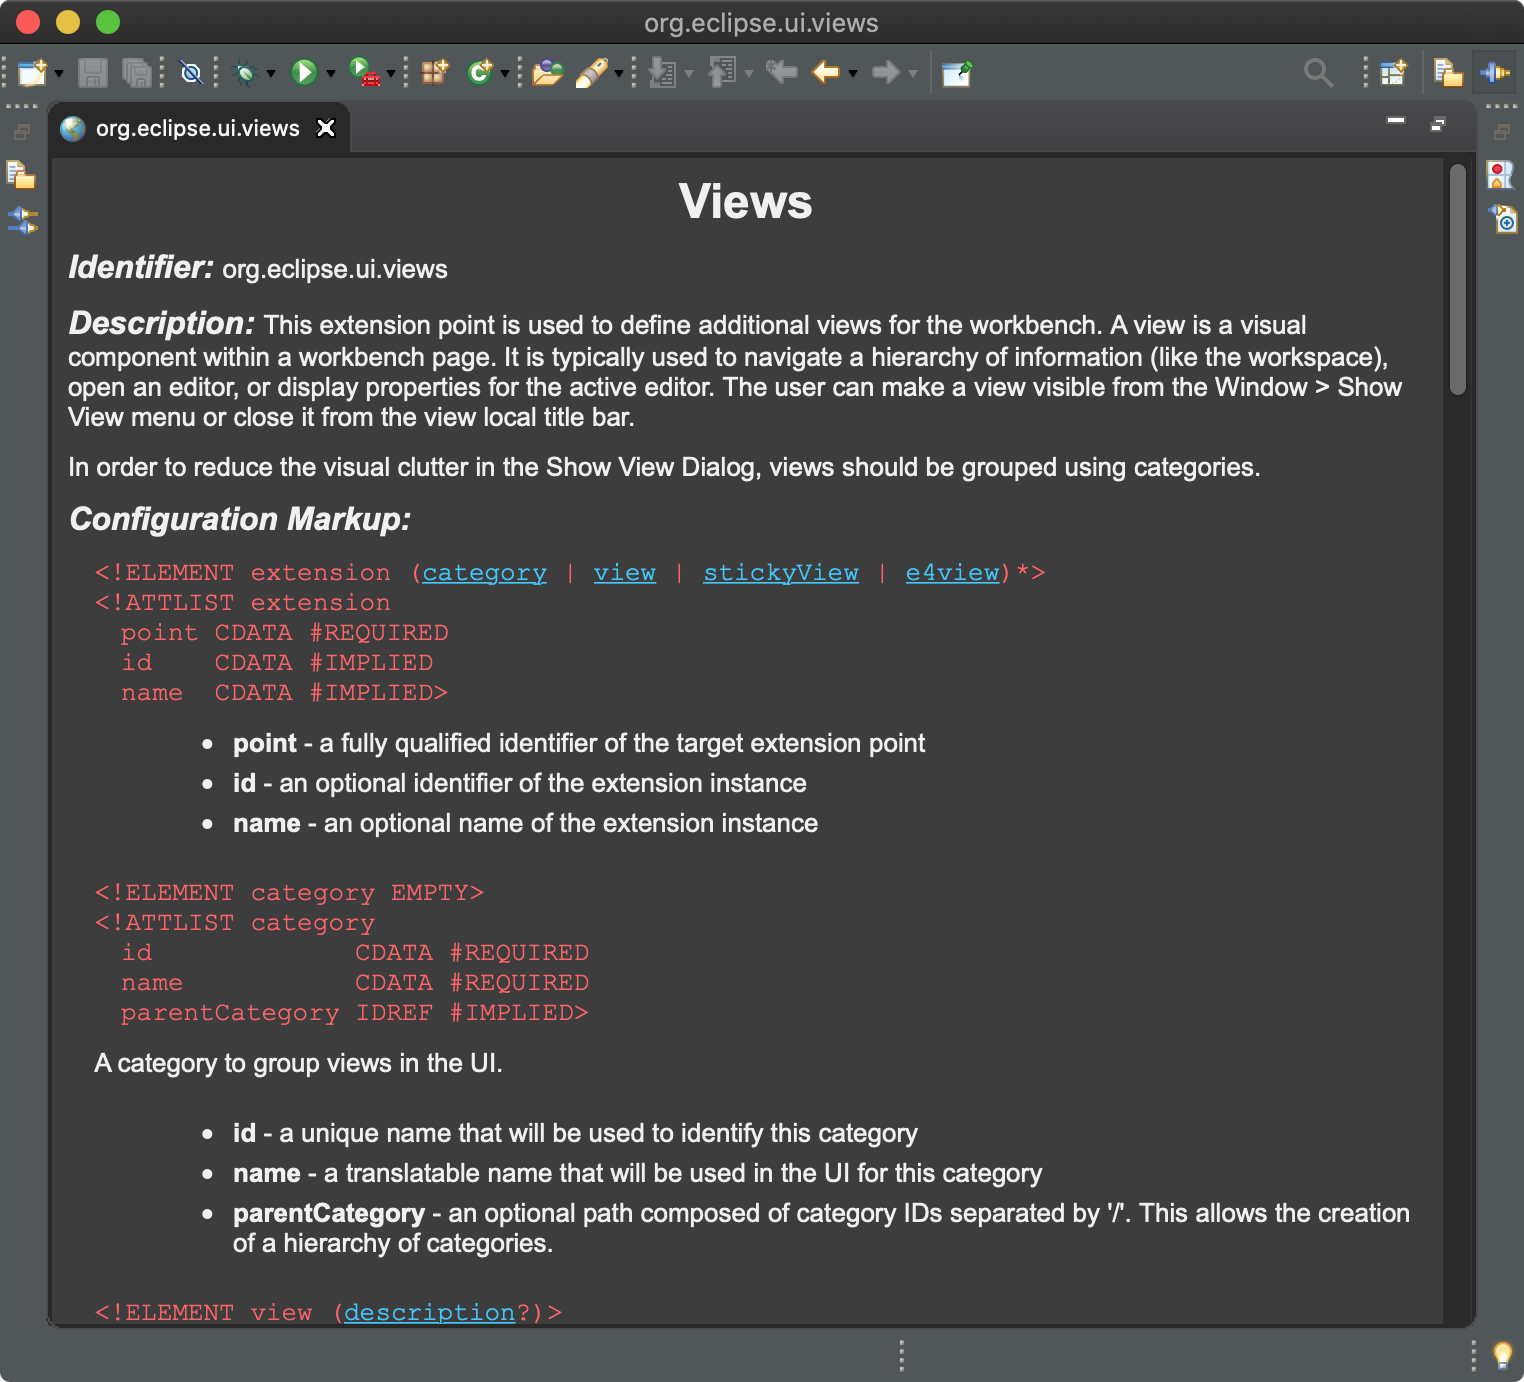Click the 'Views' page heading
1524x1382 pixels.
pos(746,202)
